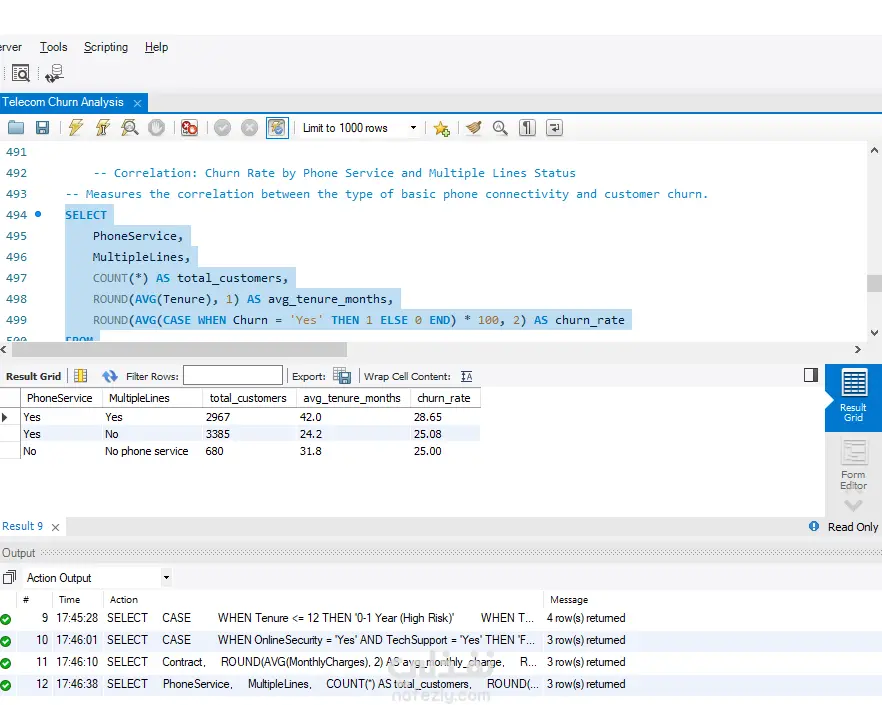882x705 pixels.
Task: Click the export recordset icon
Action: pos(342,376)
